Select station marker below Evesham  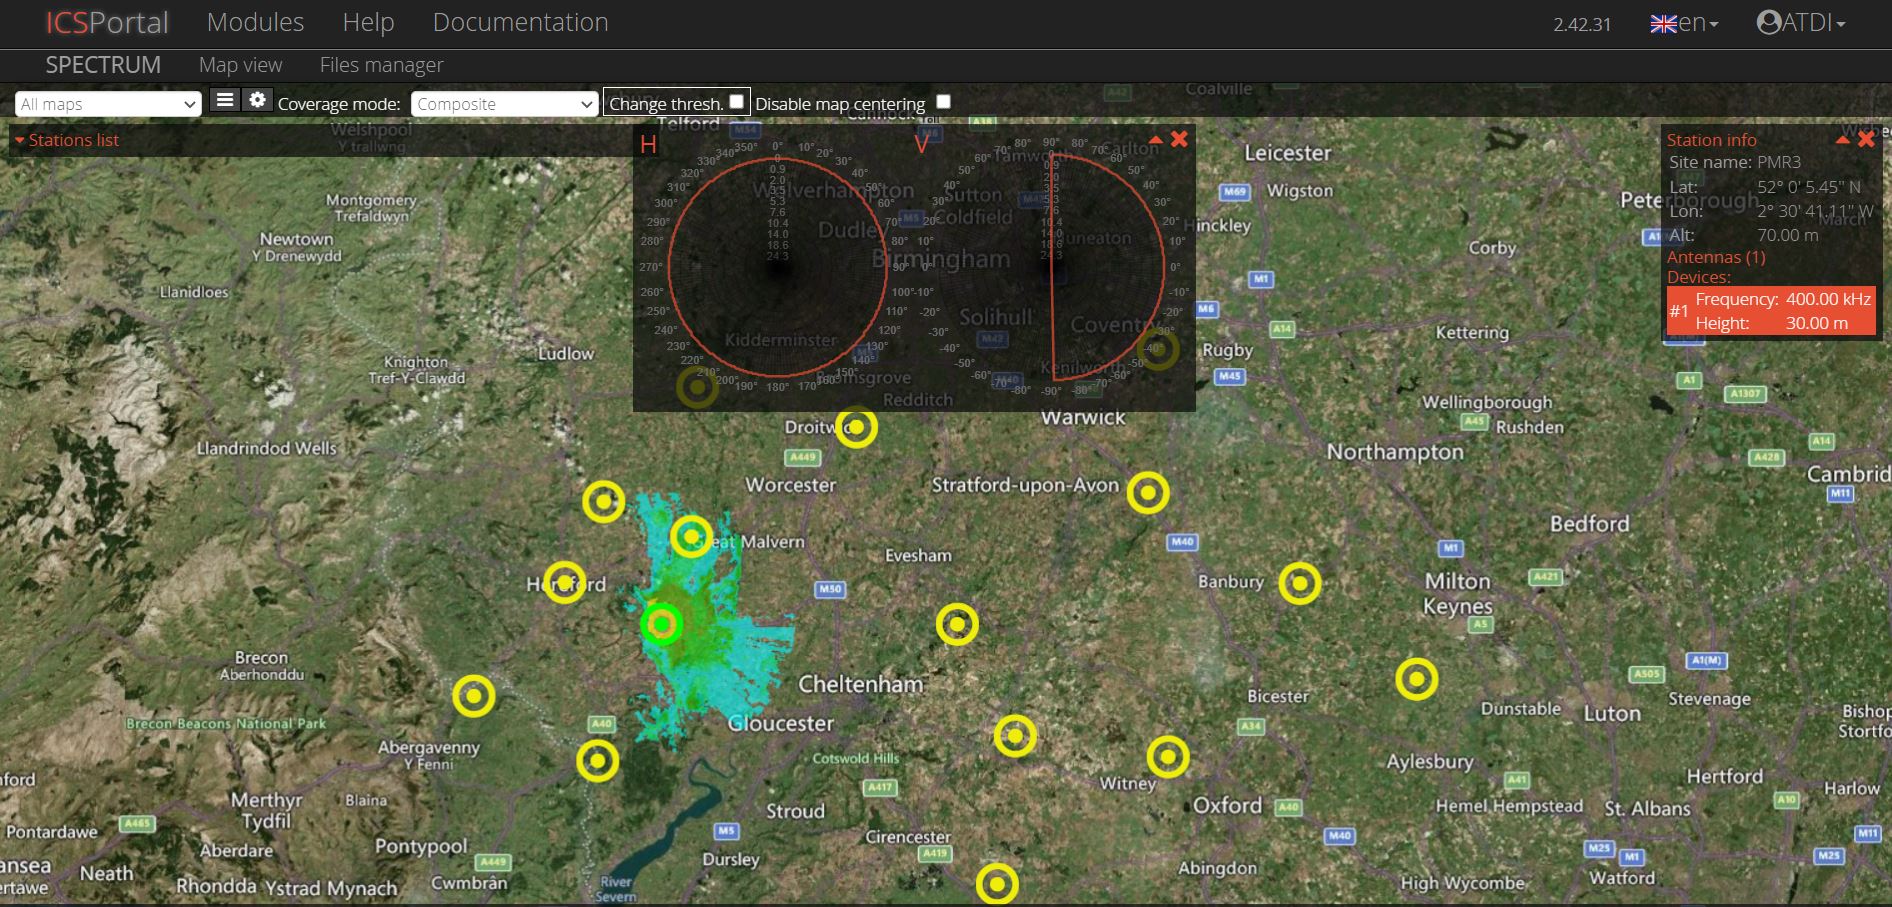tap(957, 624)
